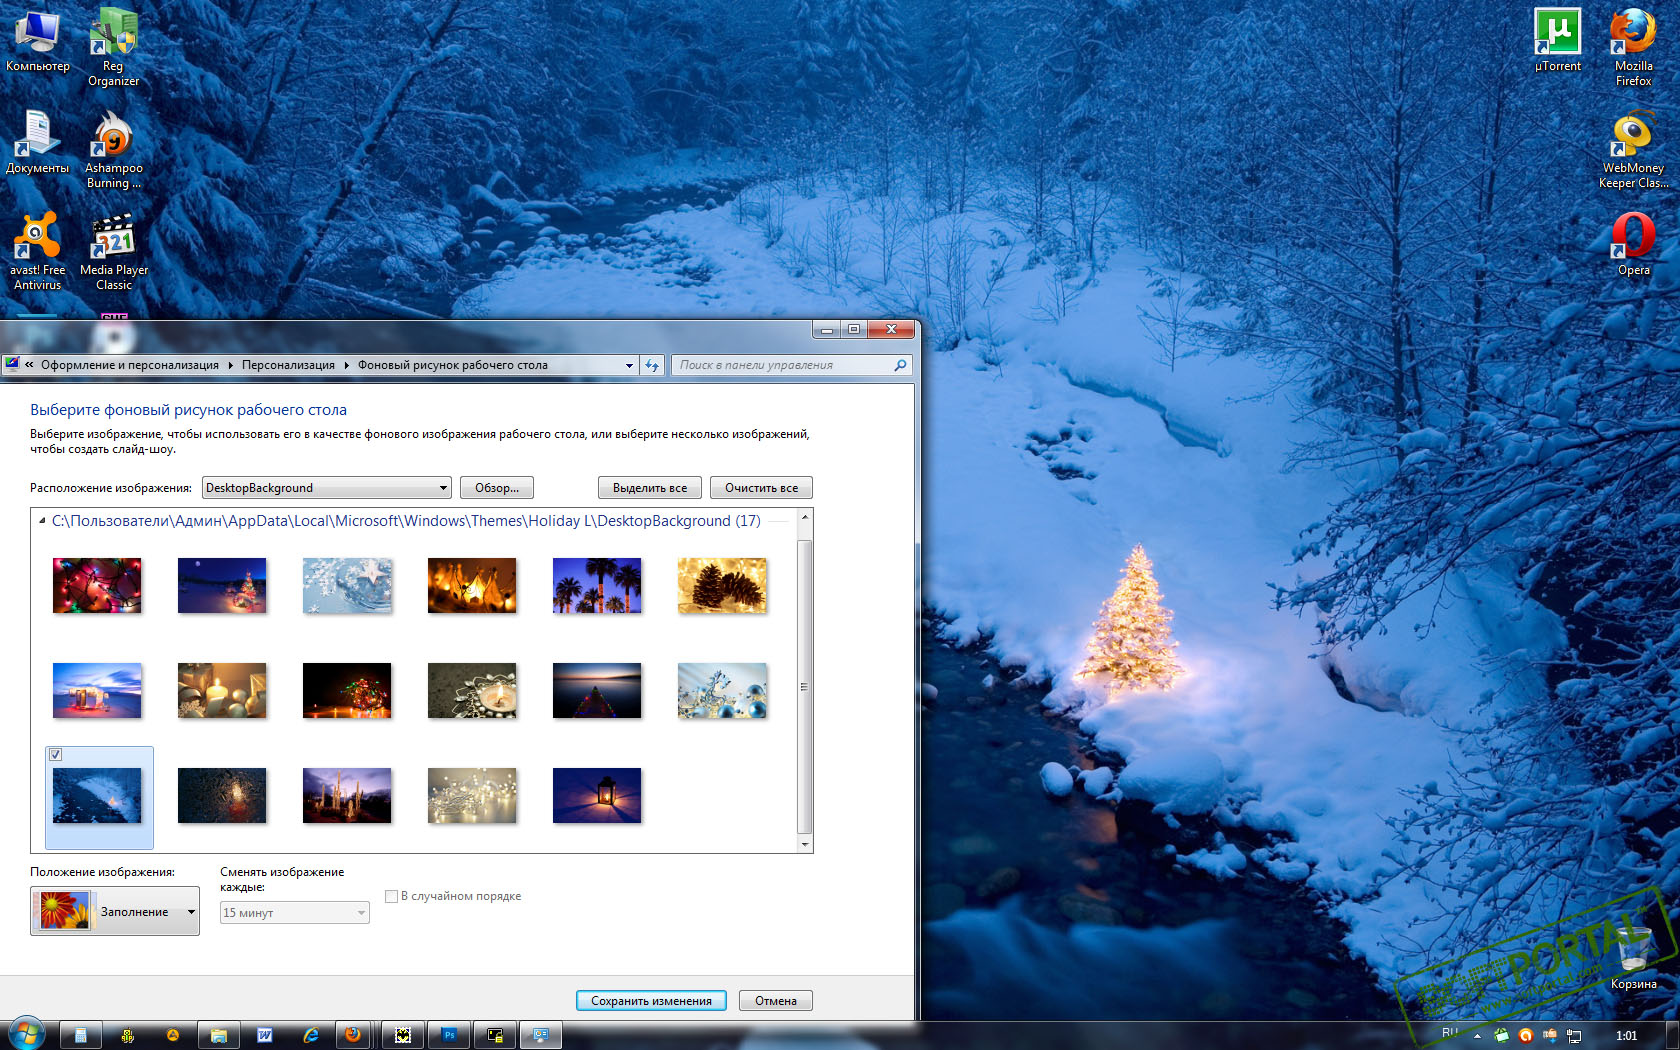Click the refresh button beside address bar
Viewport: 1680px width, 1050px height.
click(x=652, y=365)
